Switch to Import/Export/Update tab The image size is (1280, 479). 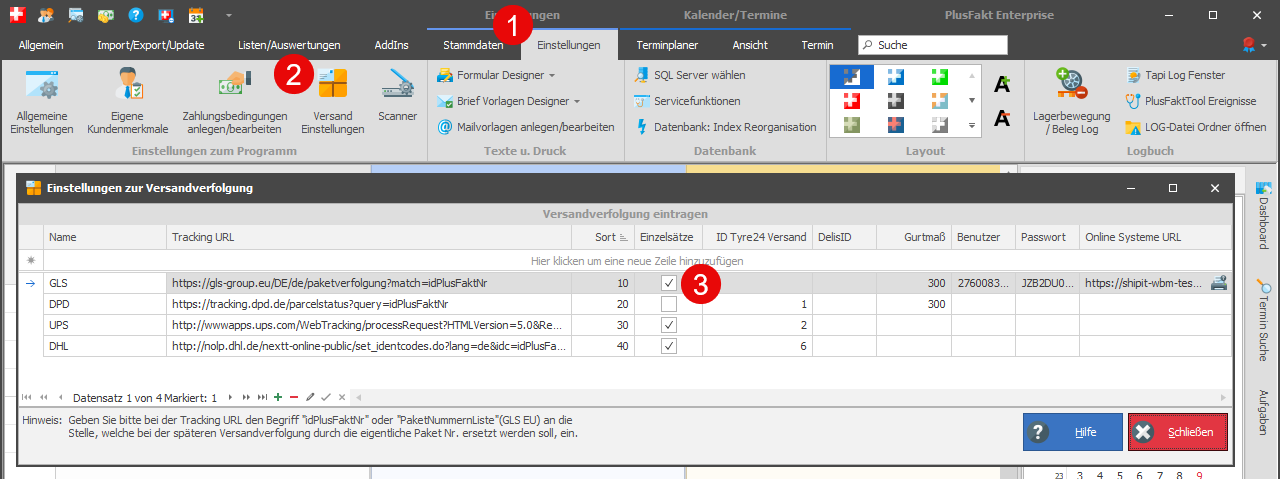pos(149,45)
